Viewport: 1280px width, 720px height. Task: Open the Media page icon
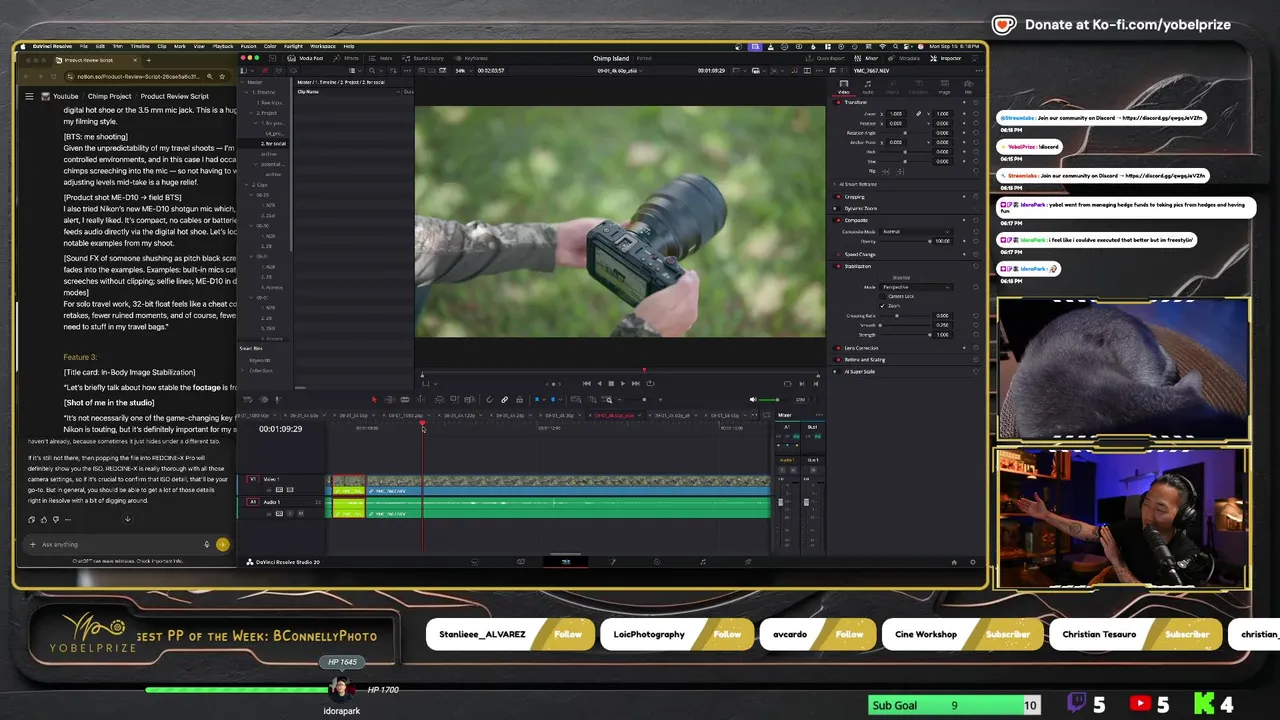click(x=474, y=562)
